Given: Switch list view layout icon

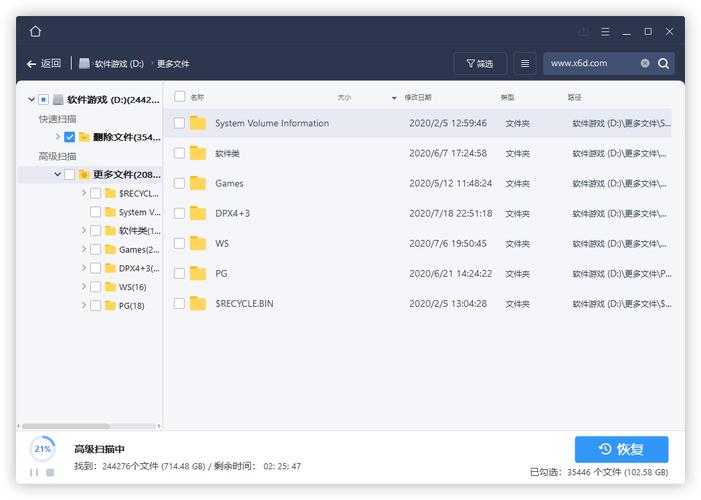Looking at the screenshot, I should pyautogui.click(x=525, y=64).
